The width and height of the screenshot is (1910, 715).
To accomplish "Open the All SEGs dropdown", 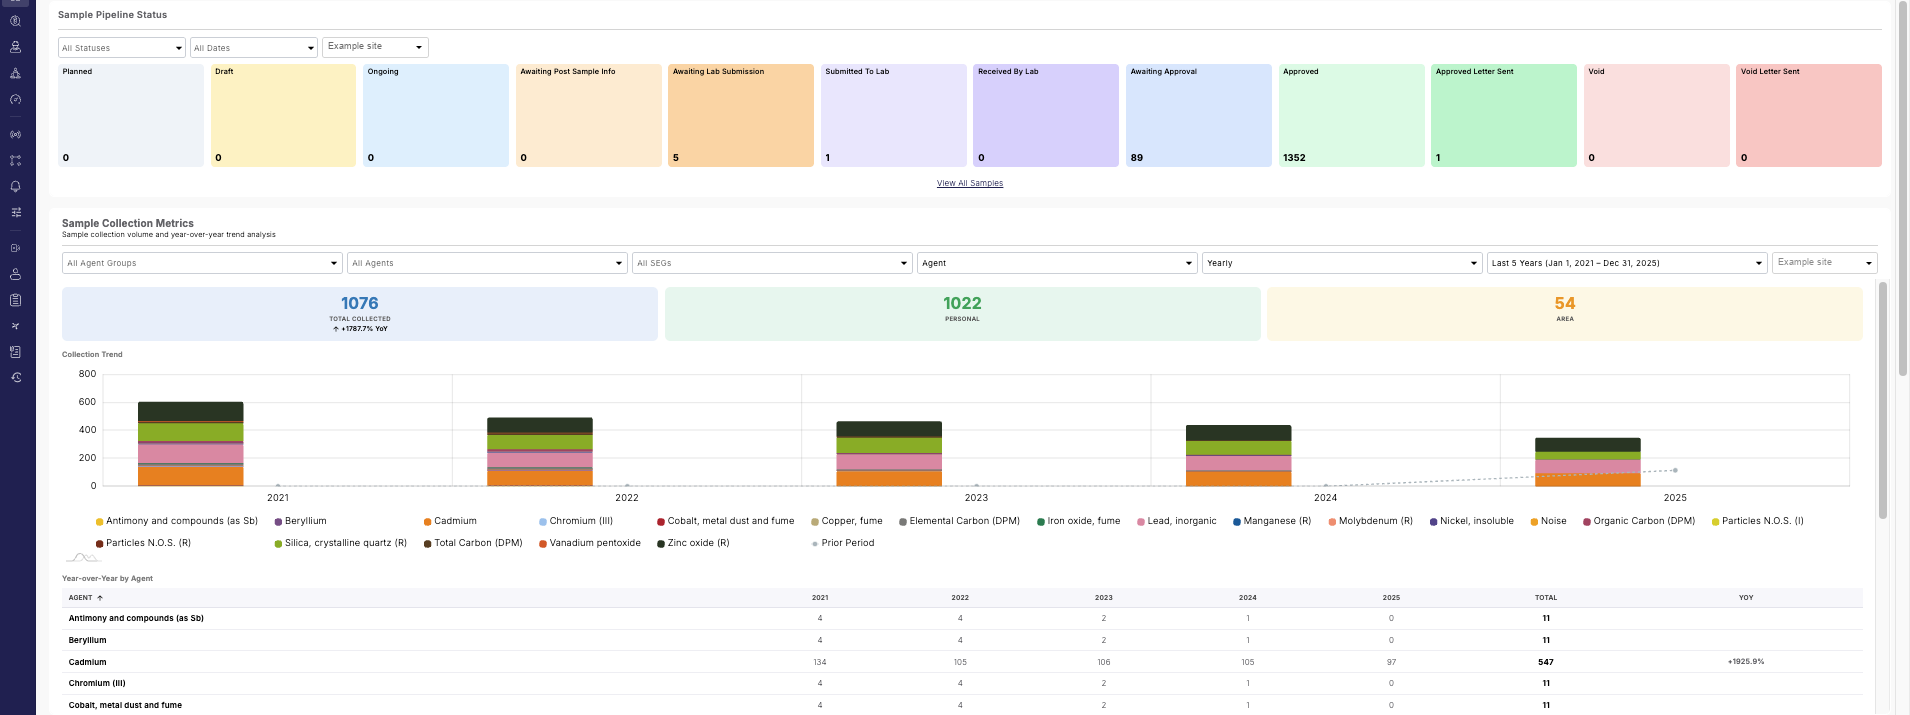I will coord(773,263).
